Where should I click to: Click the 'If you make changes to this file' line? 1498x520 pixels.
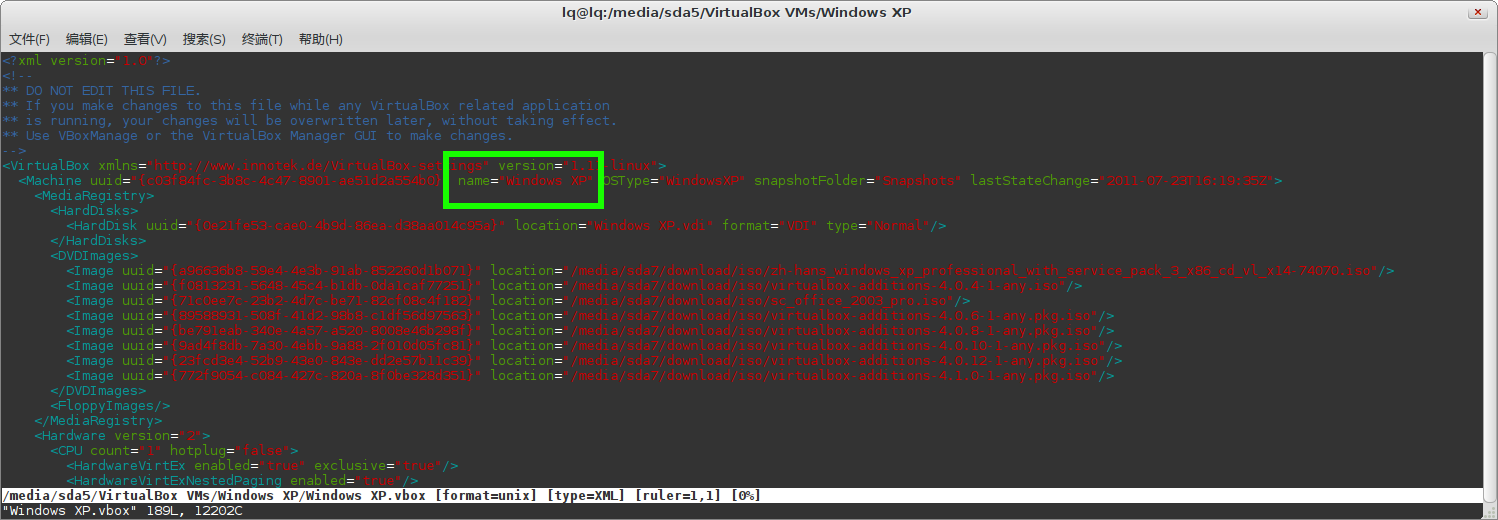click(306, 105)
